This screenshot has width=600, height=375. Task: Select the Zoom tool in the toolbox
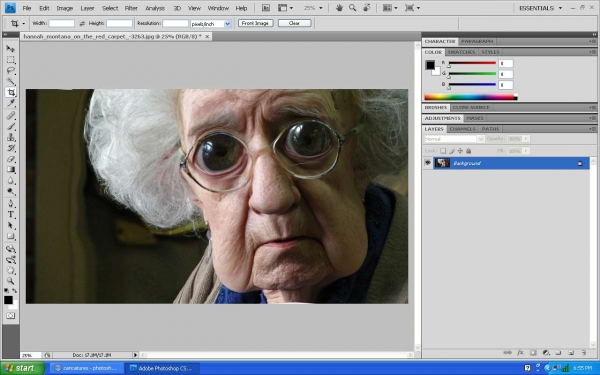(10, 281)
